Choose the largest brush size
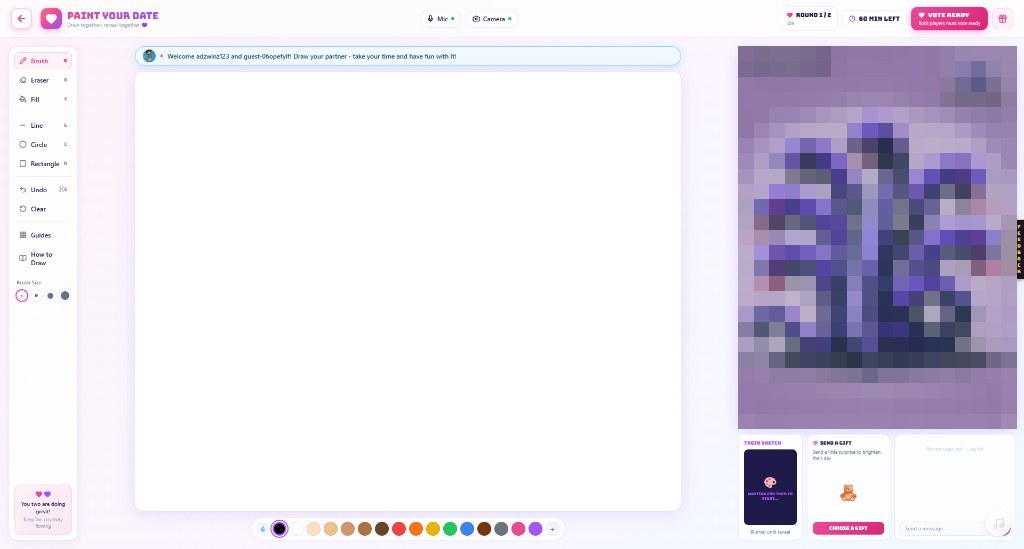This screenshot has height=549, width=1024. (65, 296)
